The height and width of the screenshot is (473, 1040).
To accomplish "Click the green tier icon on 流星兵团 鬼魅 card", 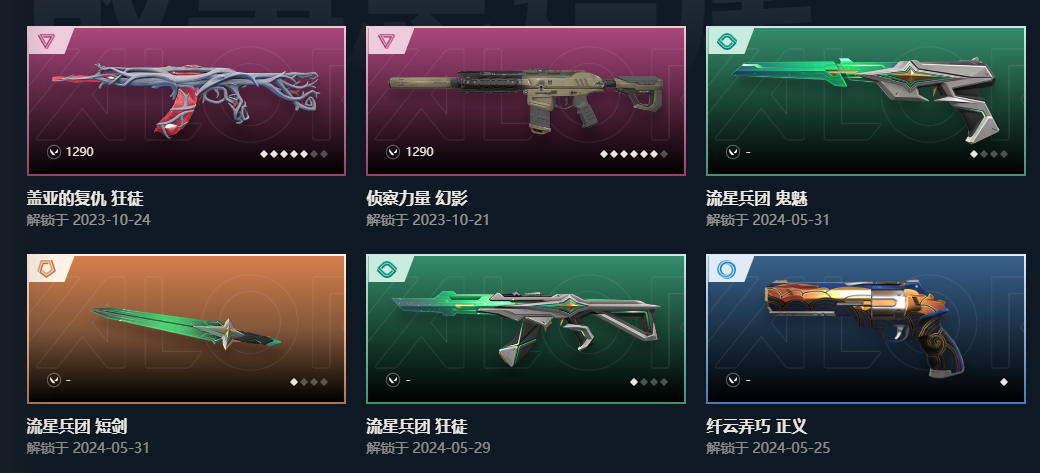I will (x=726, y=42).
